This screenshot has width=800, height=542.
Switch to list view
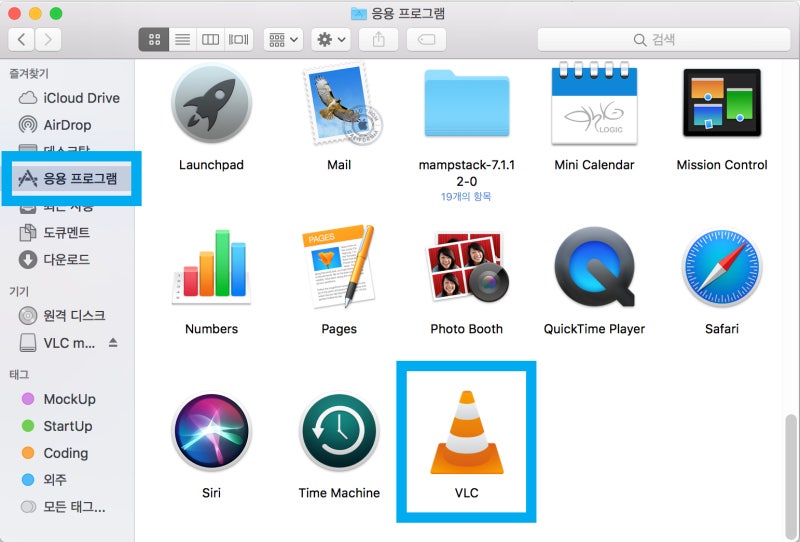pos(183,39)
